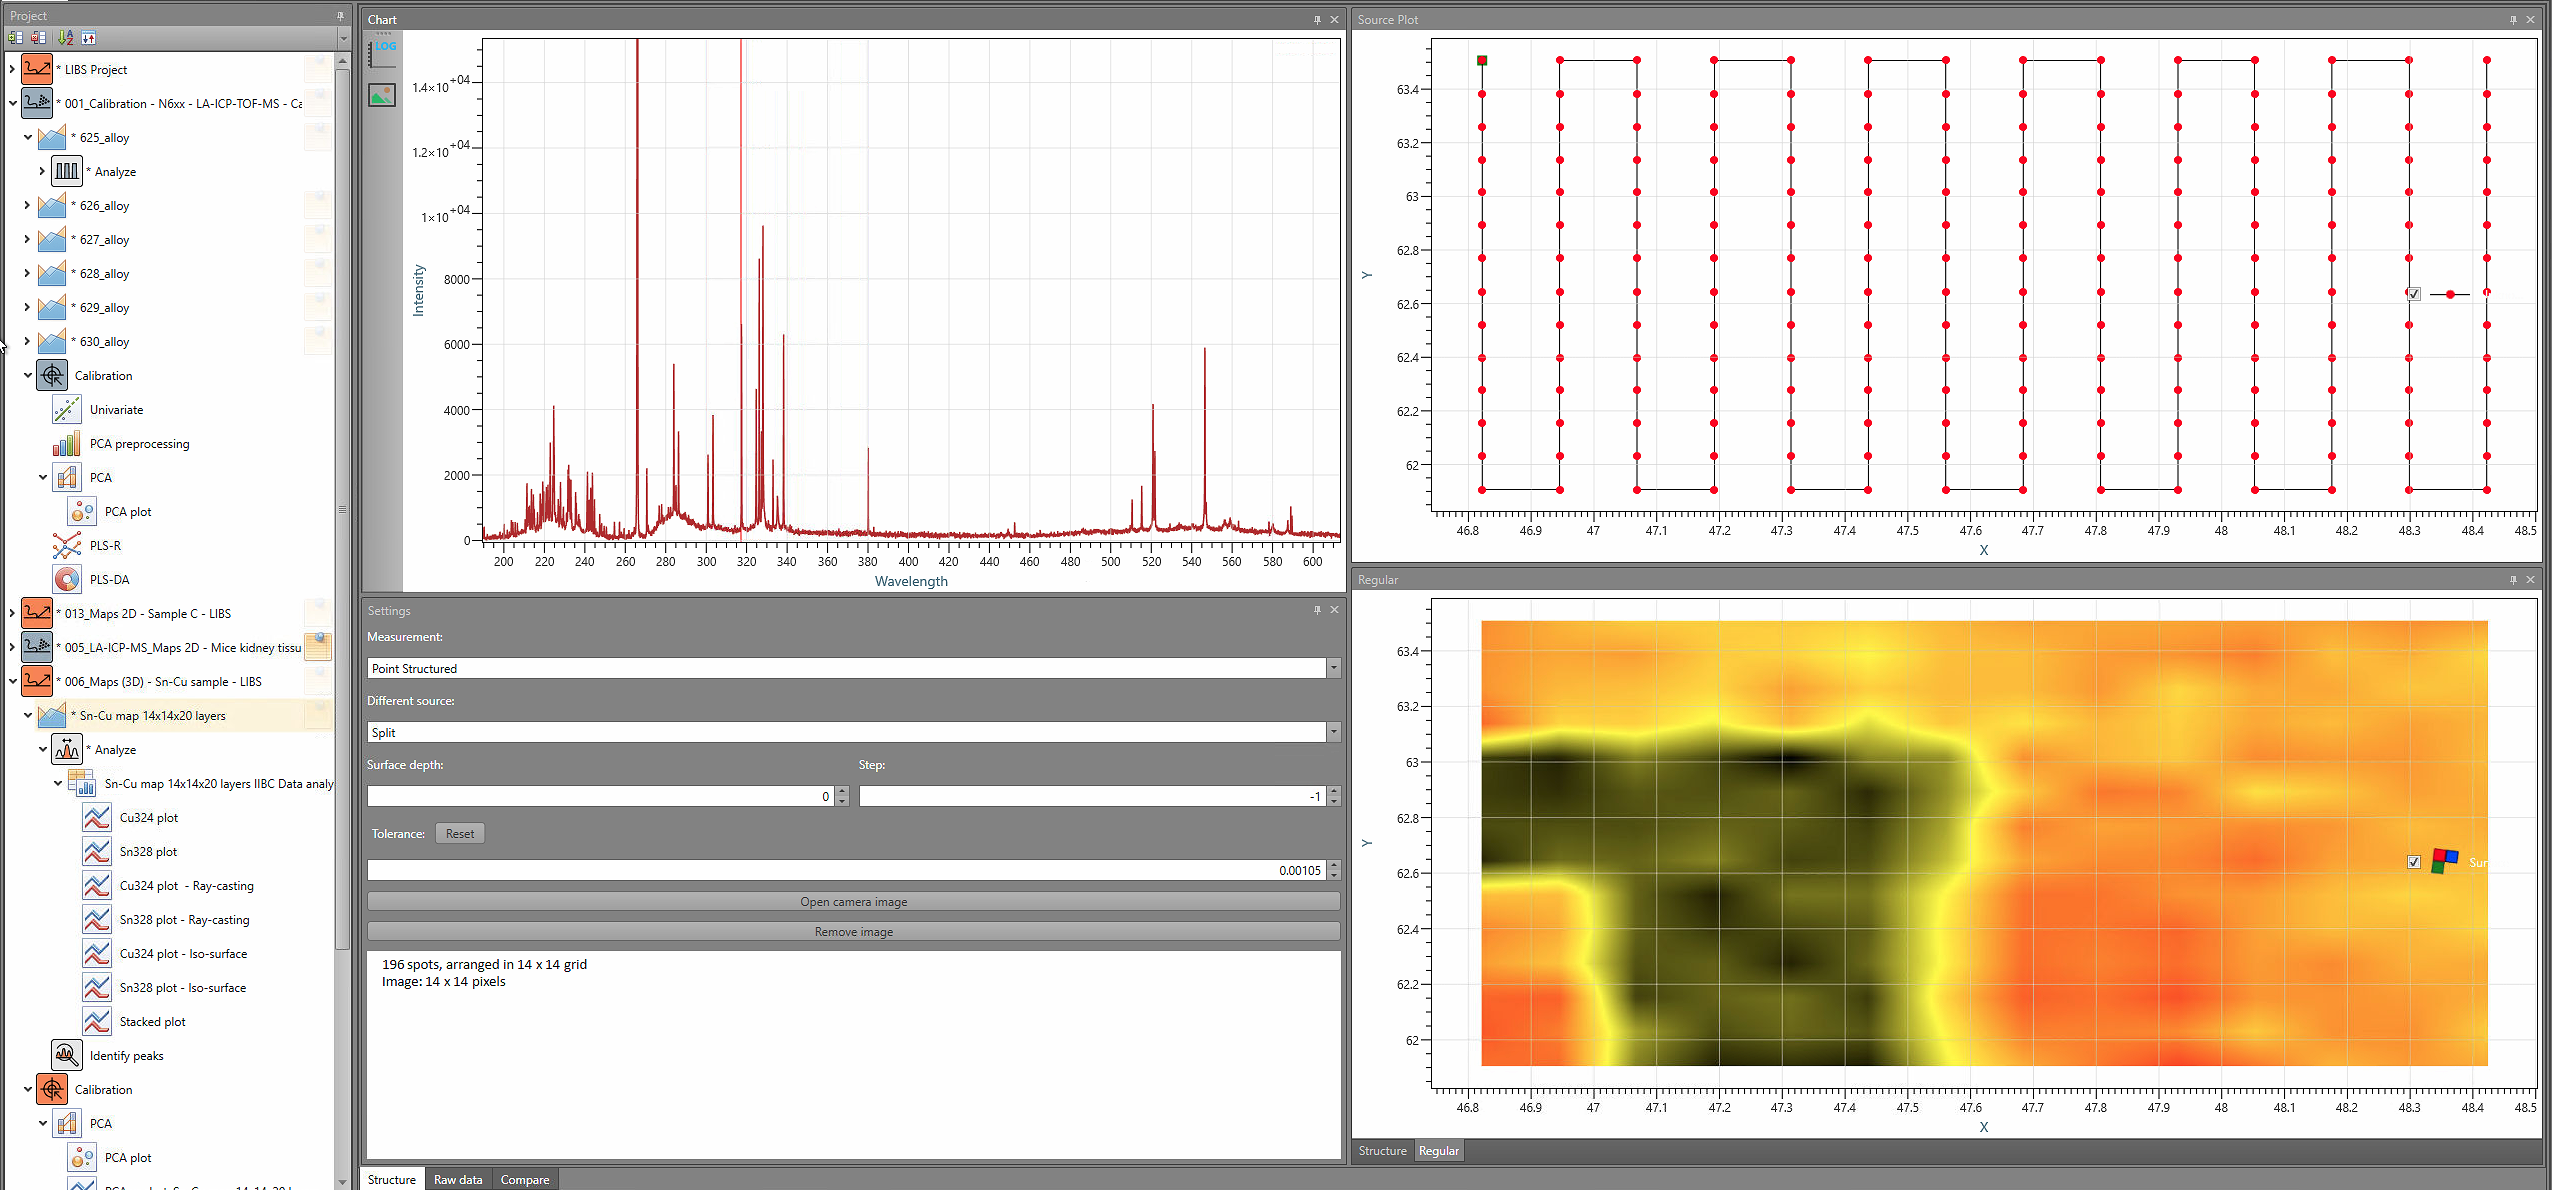Click the Reset tolerance button

[x=460, y=833]
